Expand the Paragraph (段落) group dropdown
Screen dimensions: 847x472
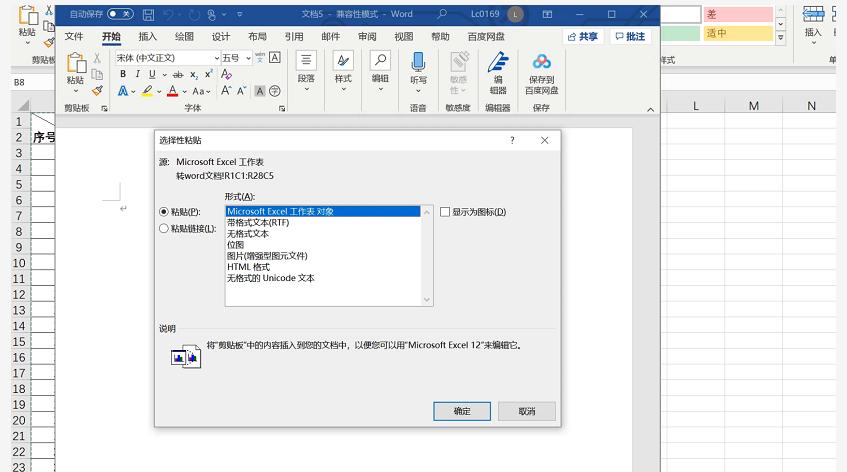click(306, 90)
